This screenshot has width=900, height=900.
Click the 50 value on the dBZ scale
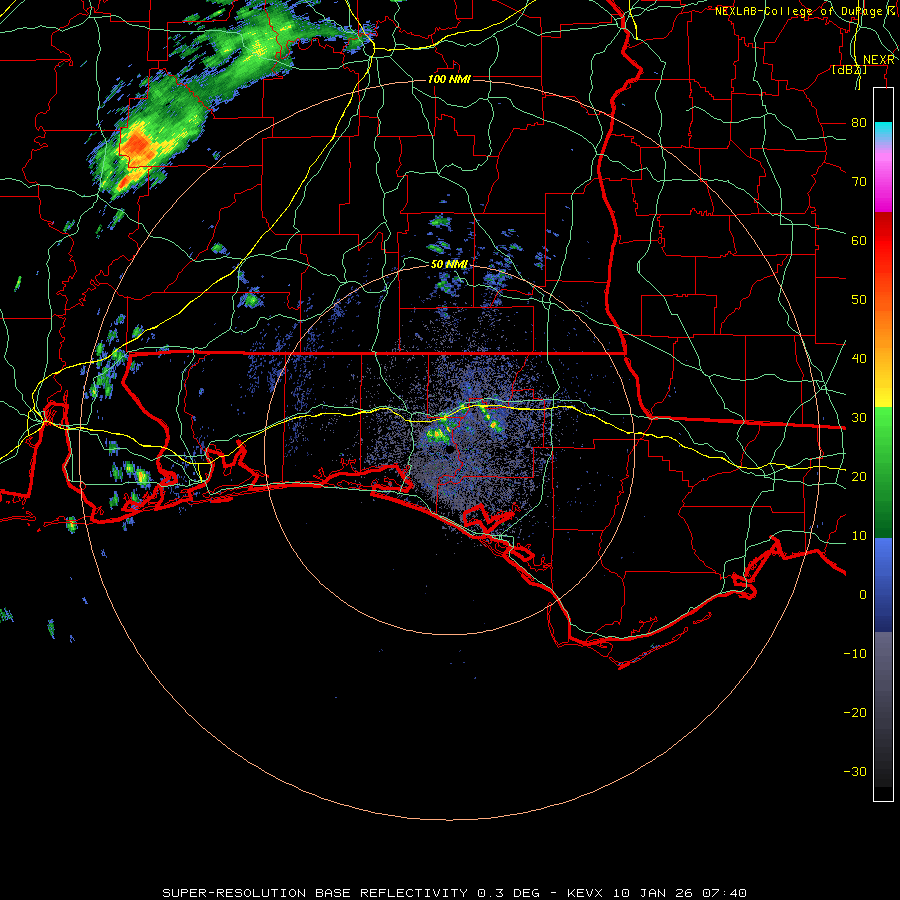click(x=859, y=300)
